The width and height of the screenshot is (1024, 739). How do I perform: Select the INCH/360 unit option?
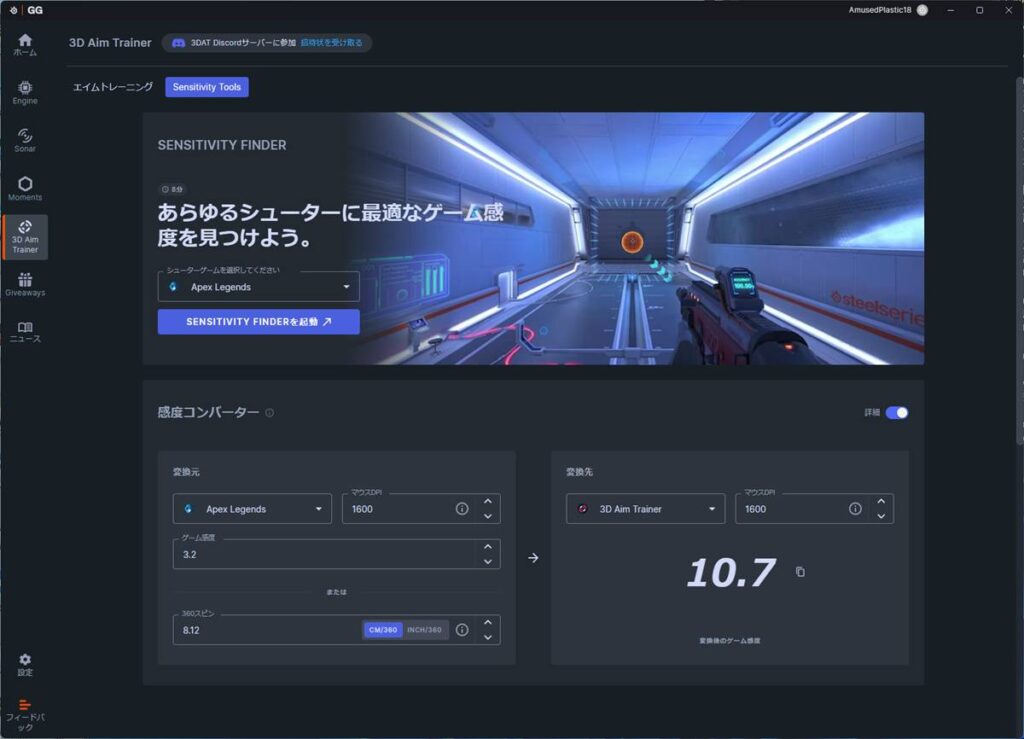[x=424, y=630]
